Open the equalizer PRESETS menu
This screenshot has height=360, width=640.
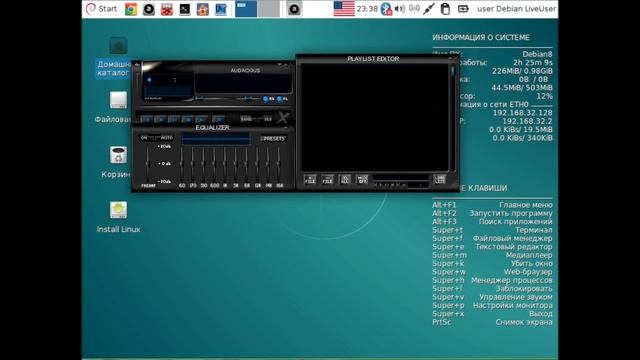[x=273, y=139]
